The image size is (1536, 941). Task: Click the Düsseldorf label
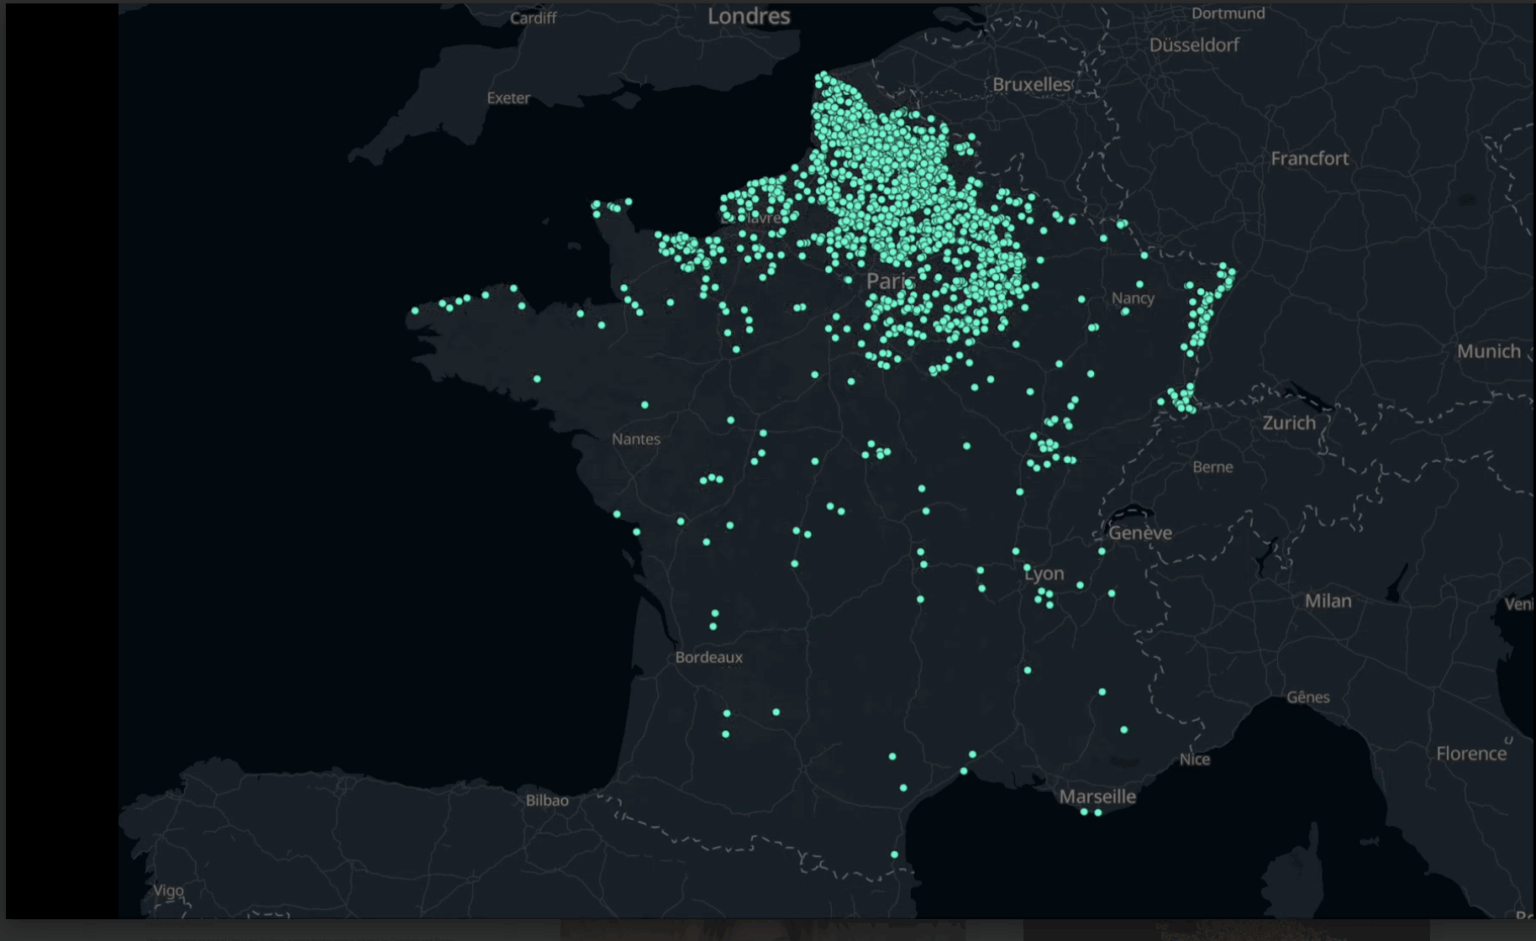pos(1193,45)
